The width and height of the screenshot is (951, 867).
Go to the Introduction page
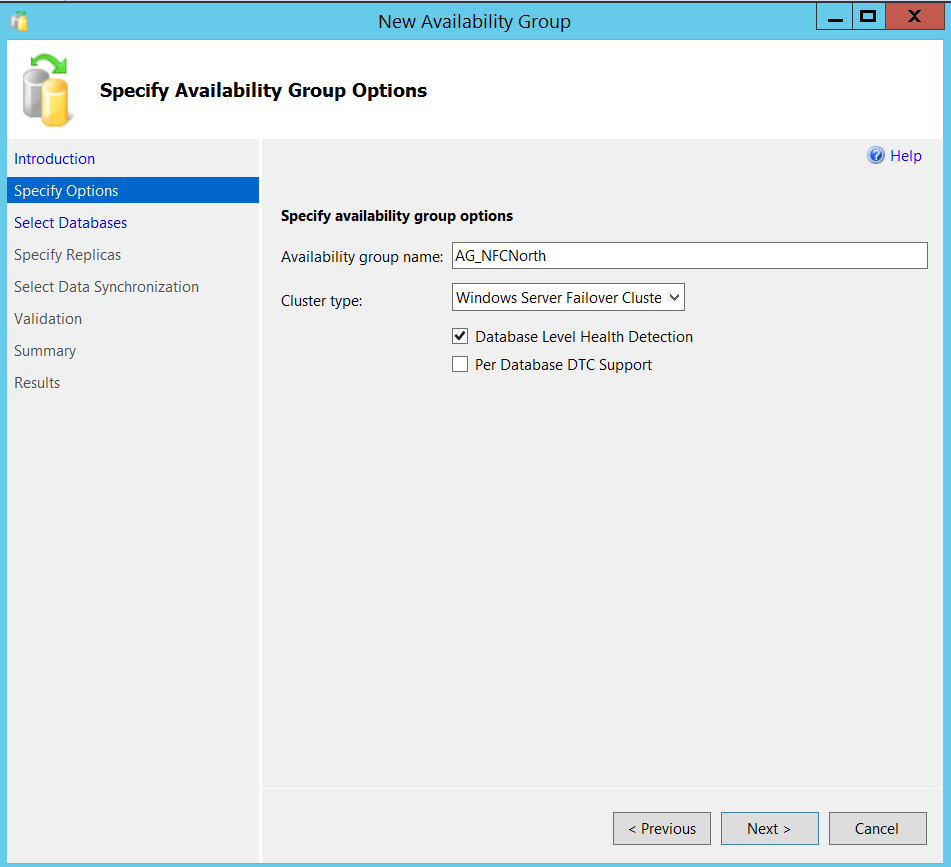coord(55,159)
